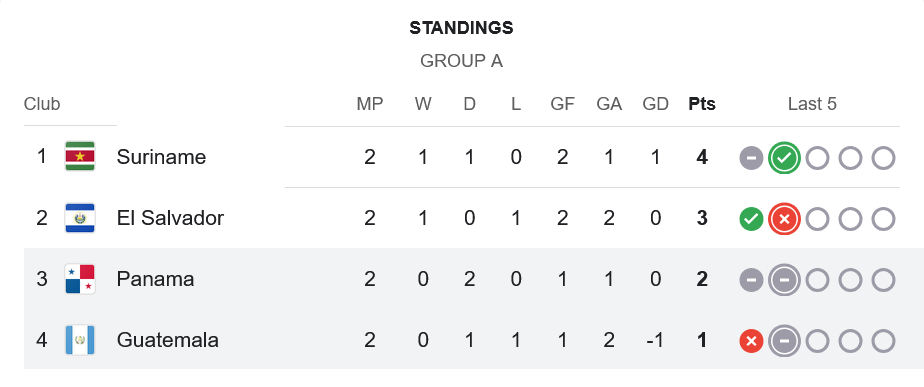Click Guatemala's red loss X icon
The height and width of the screenshot is (387, 924).
point(751,341)
